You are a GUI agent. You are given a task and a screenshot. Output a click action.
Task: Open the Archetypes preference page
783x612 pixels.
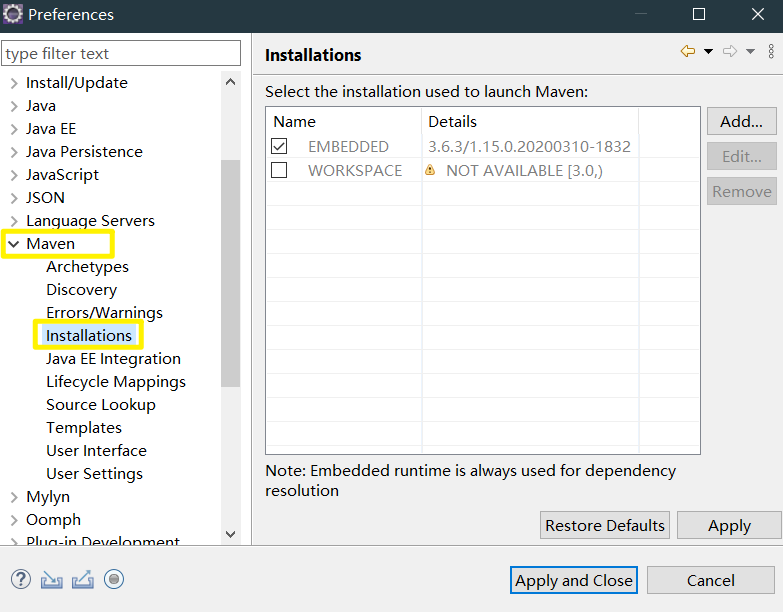pyautogui.click(x=87, y=267)
